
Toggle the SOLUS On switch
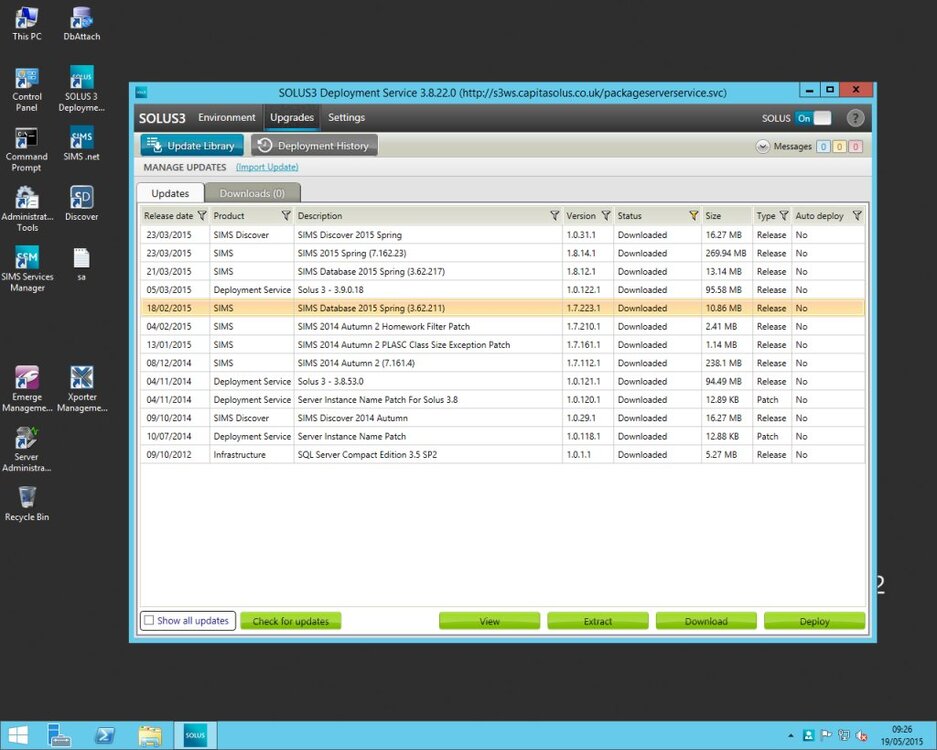[x=813, y=118]
